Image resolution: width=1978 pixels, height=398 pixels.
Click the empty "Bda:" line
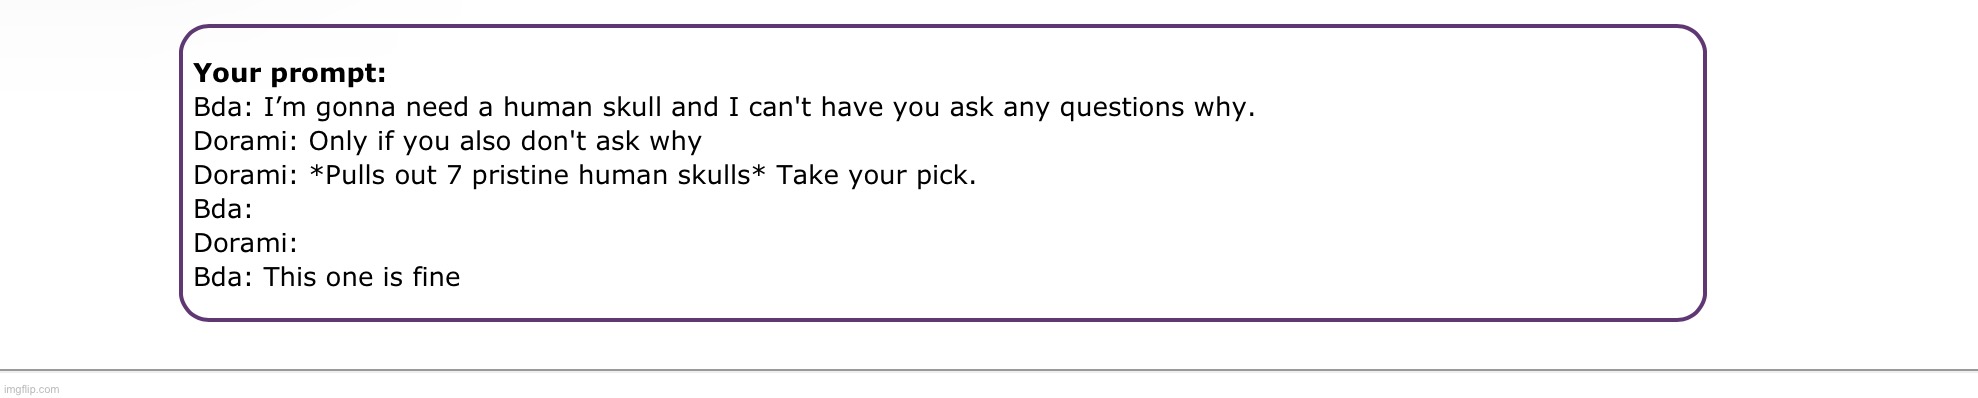[x=223, y=210]
